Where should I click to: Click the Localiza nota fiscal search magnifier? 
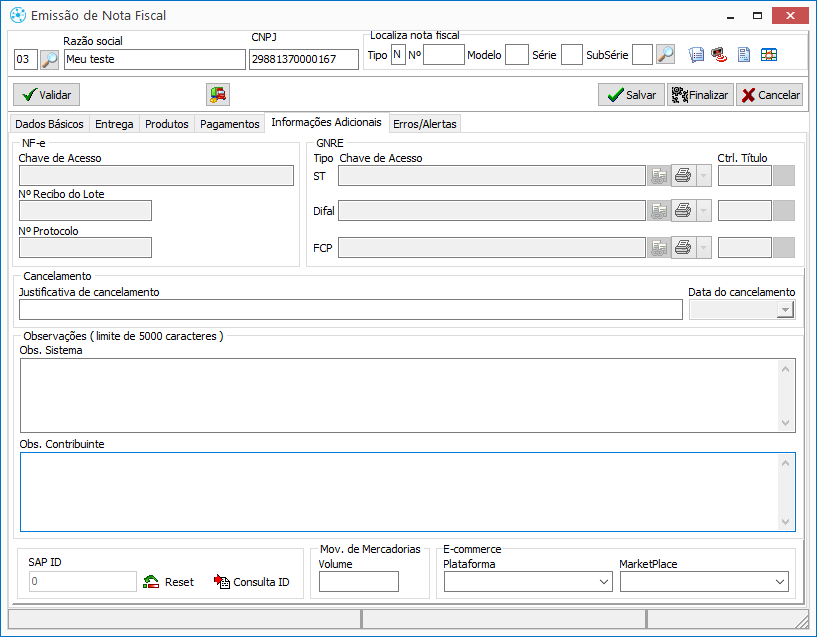tap(665, 55)
